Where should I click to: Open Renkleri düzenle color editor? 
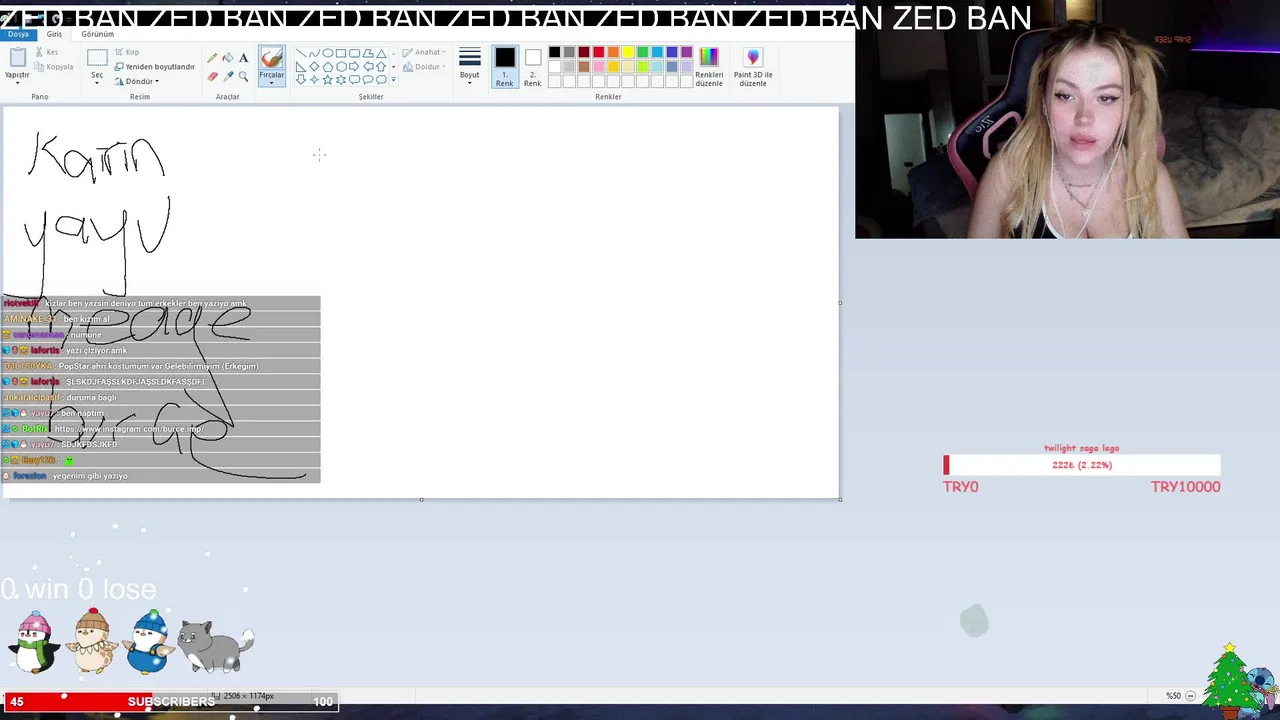[709, 67]
